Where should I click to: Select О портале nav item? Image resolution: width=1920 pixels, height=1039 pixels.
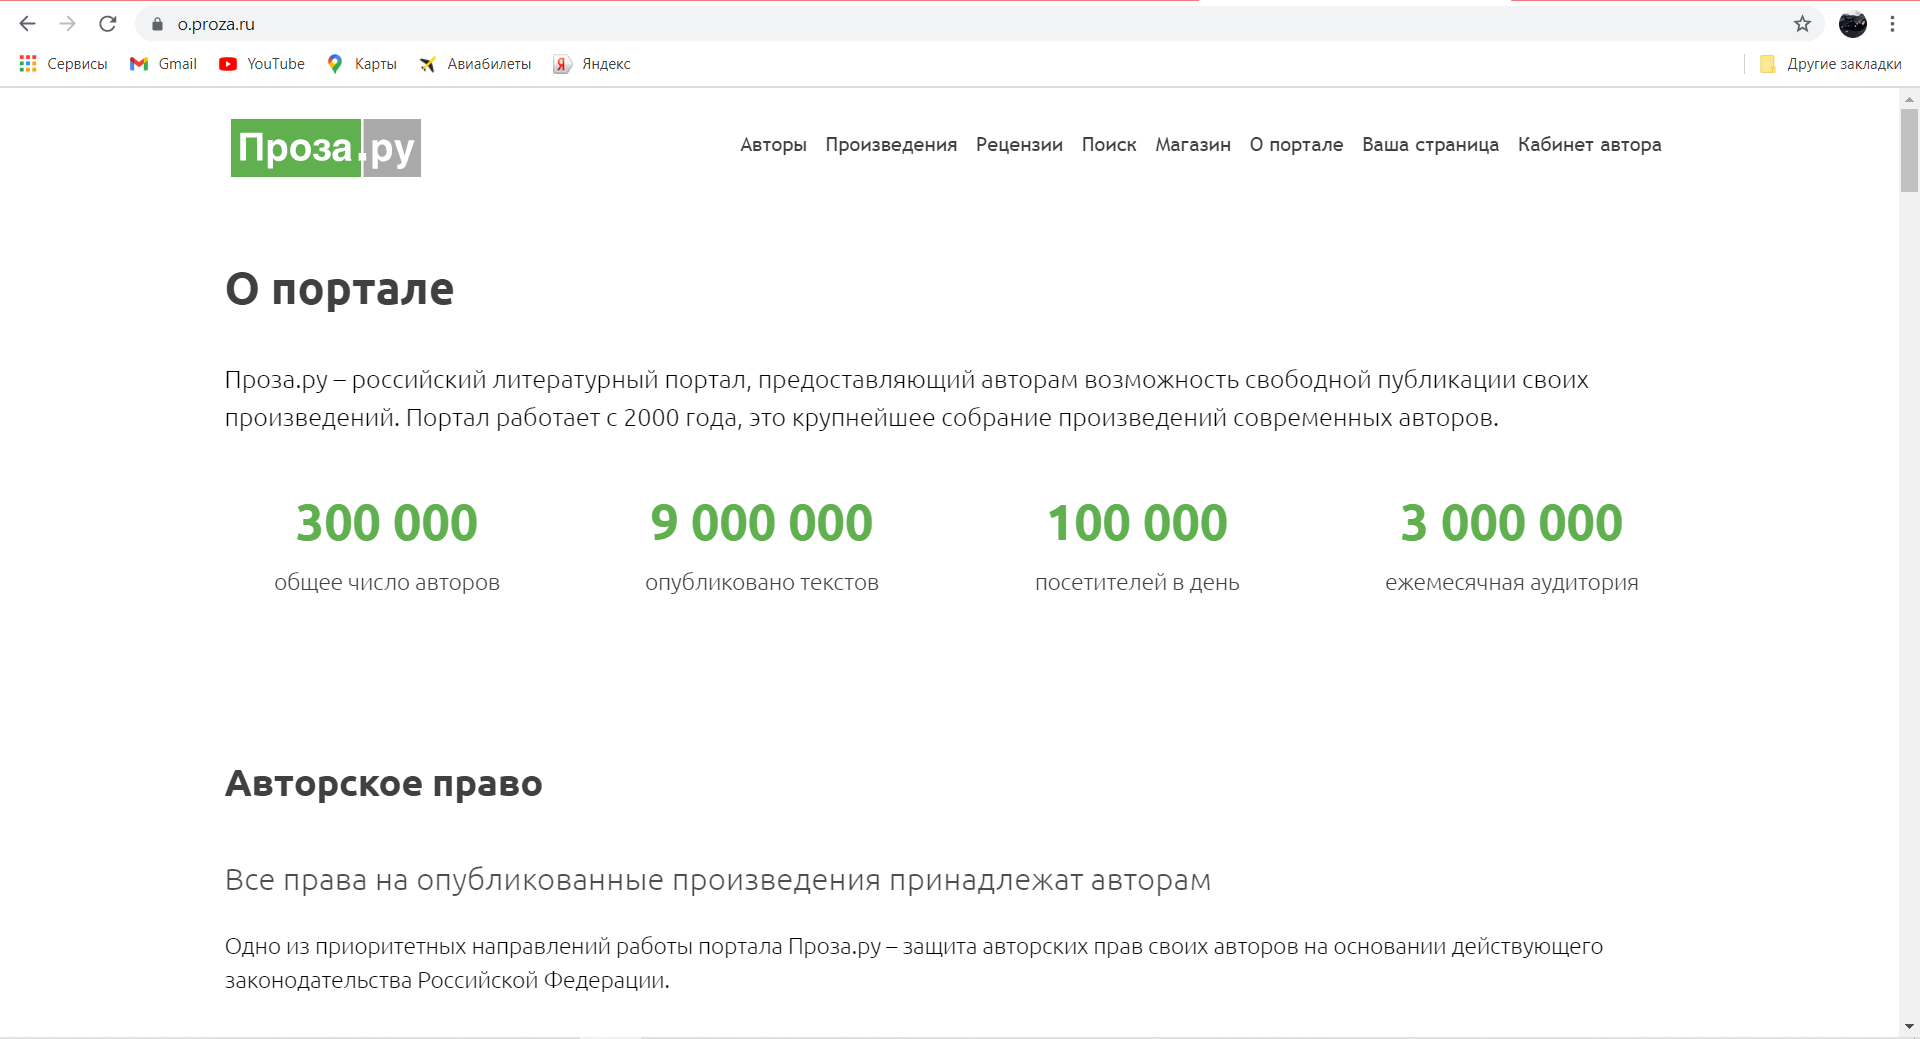(x=1296, y=145)
